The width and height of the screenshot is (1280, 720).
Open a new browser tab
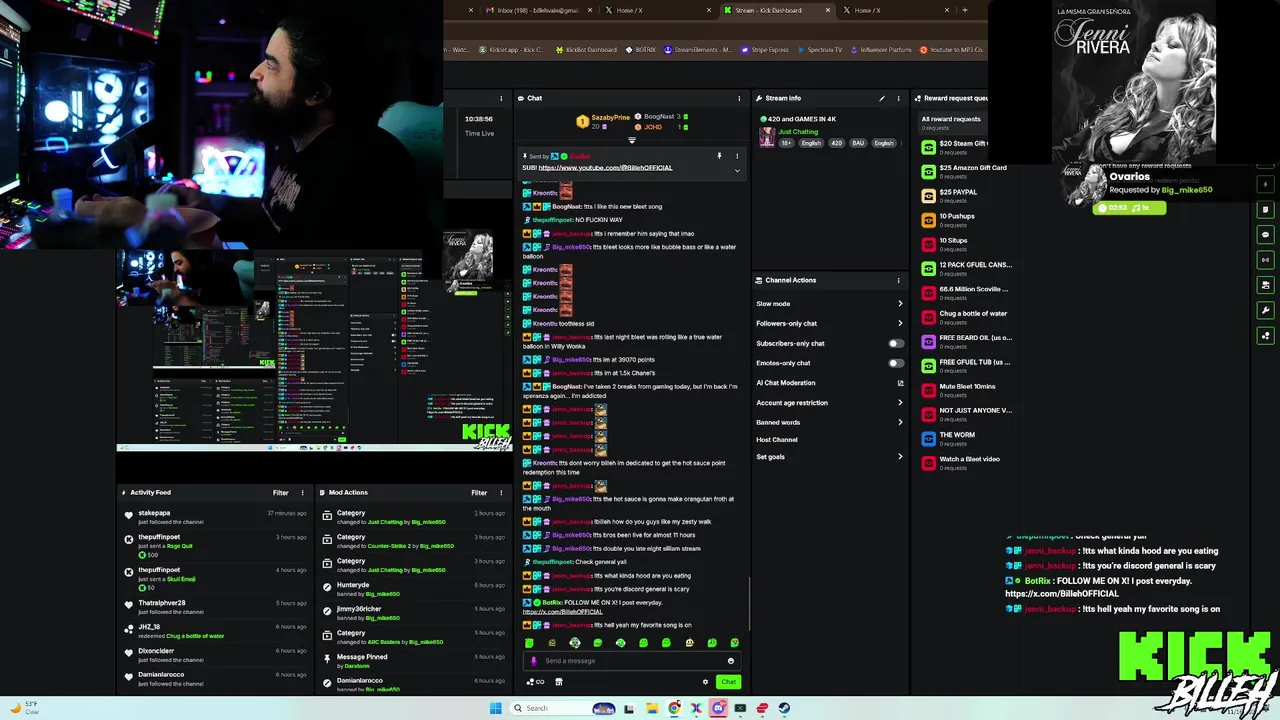click(964, 10)
